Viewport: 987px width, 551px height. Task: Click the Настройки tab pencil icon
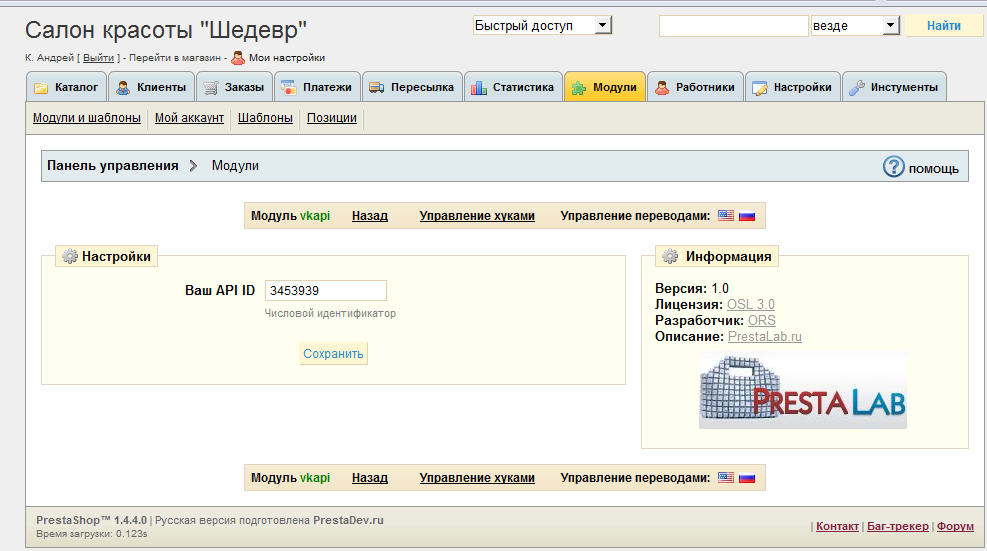[x=760, y=88]
